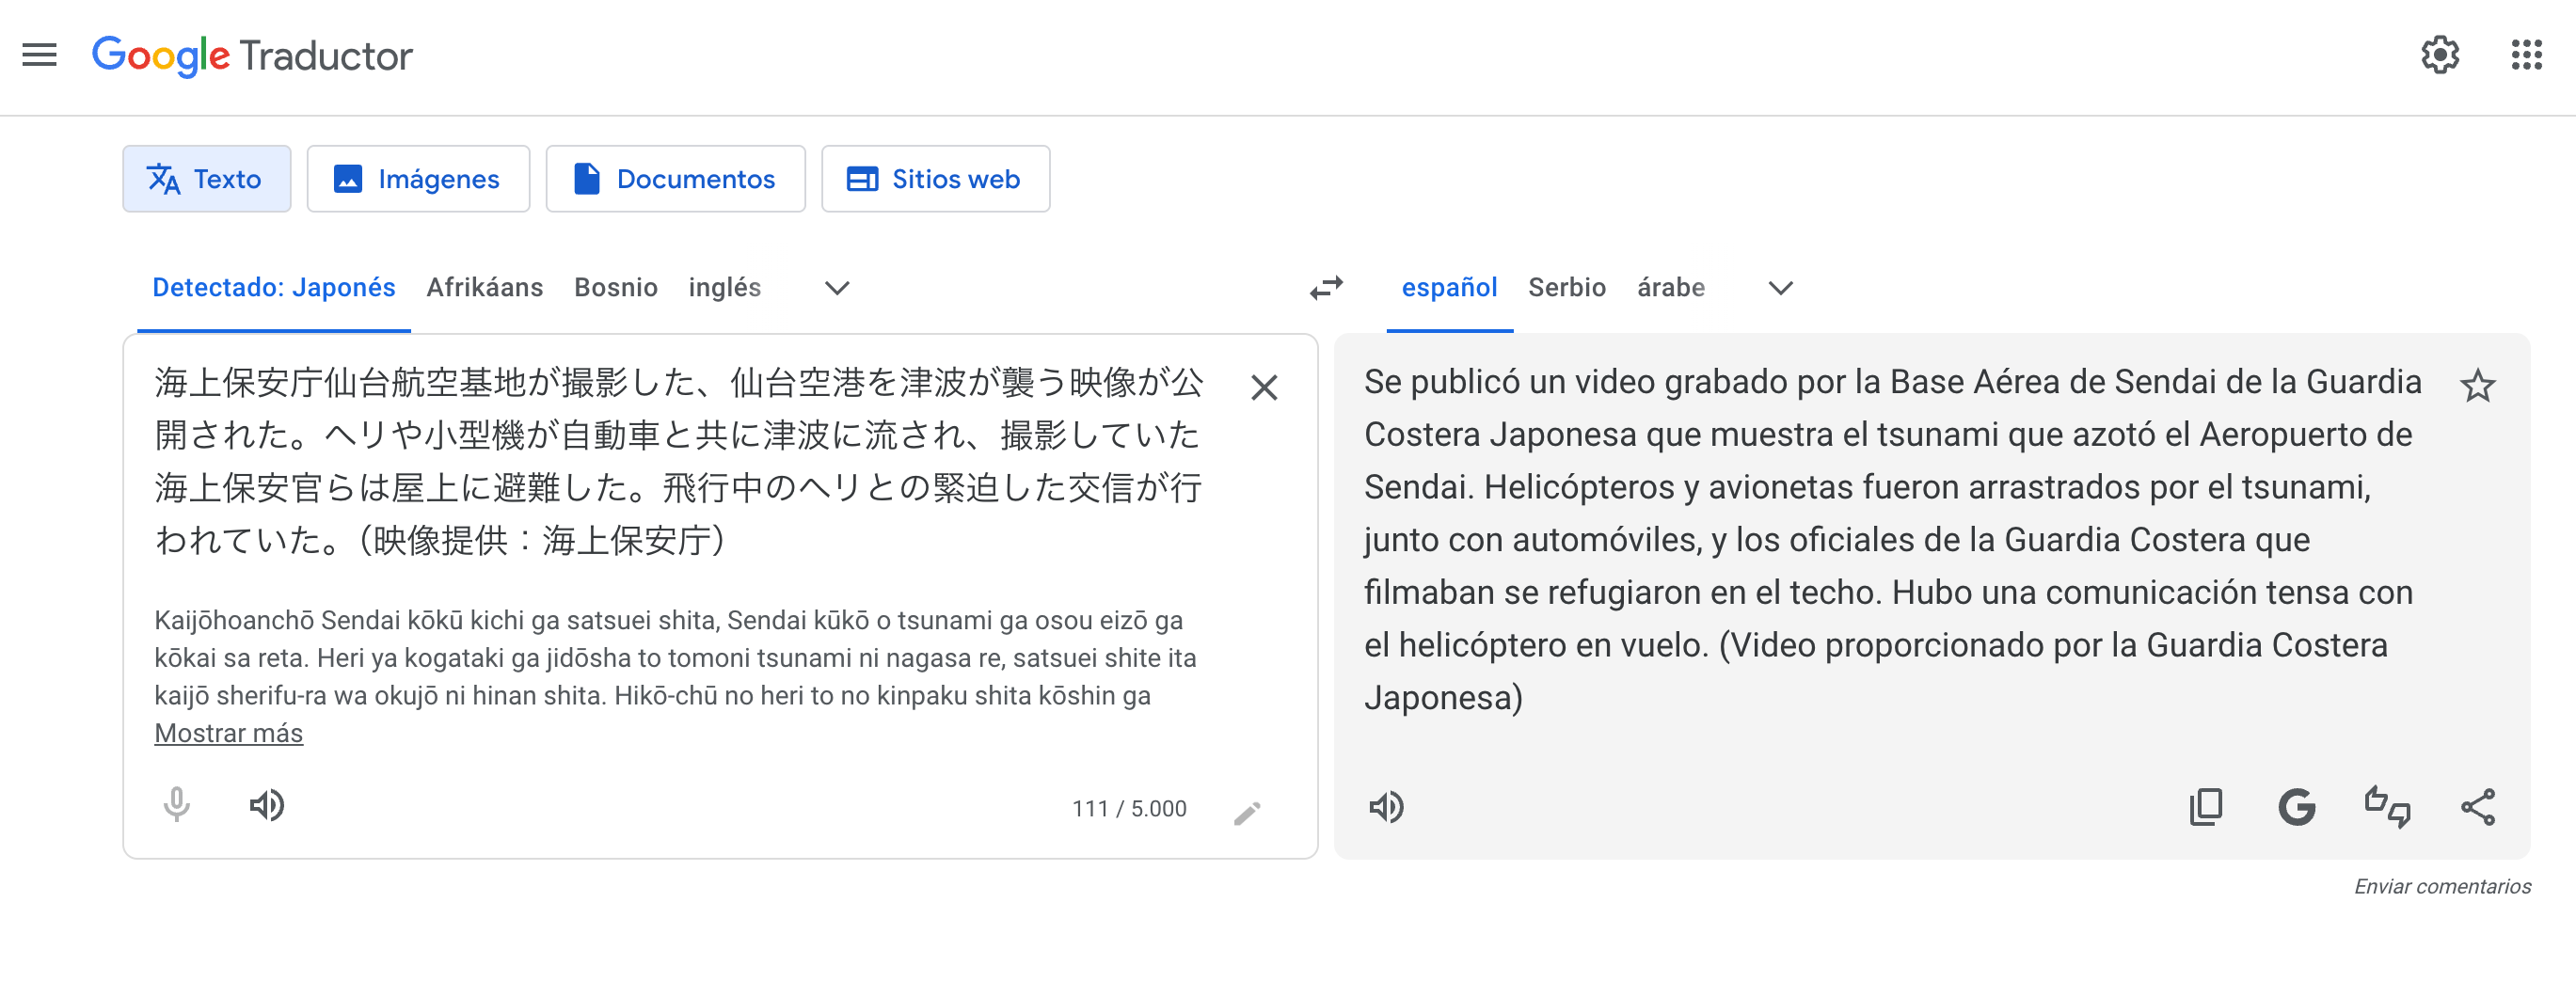Rate this translation with thumbs icon
The width and height of the screenshot is (2576, 997).
[2387, 807]
